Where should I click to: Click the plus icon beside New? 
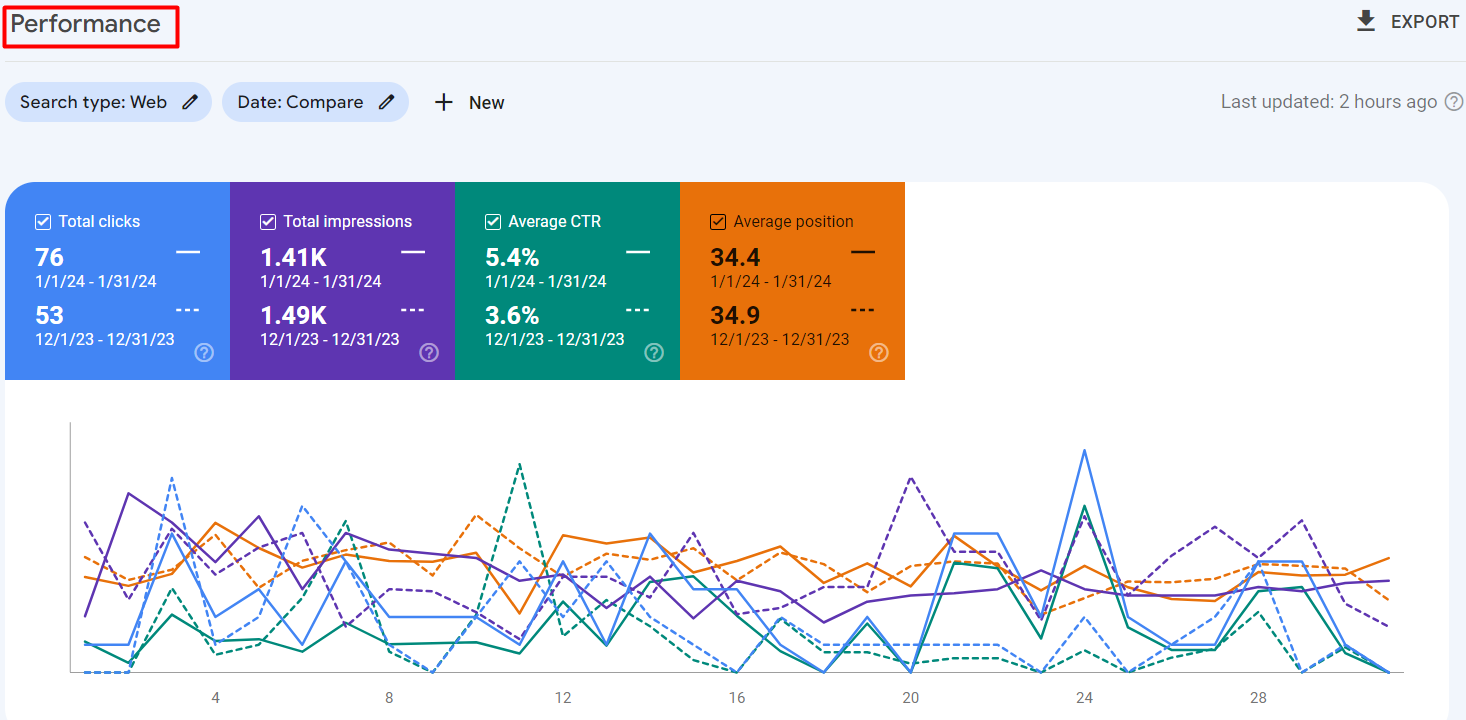click(x=444, y=102)
